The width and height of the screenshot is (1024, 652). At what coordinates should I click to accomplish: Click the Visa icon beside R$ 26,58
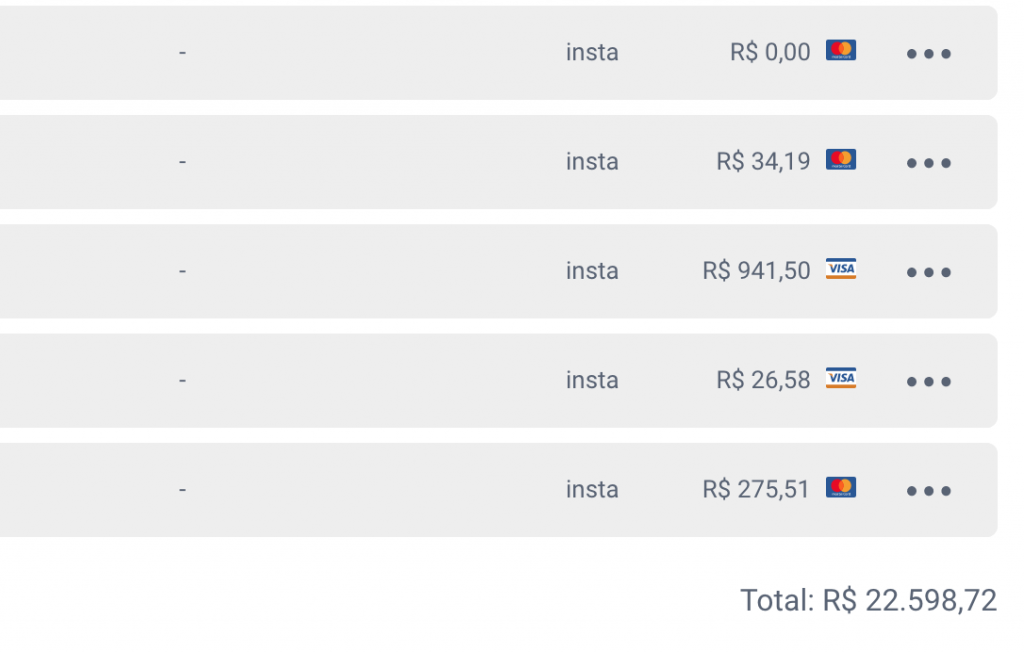tap(840, 378)
